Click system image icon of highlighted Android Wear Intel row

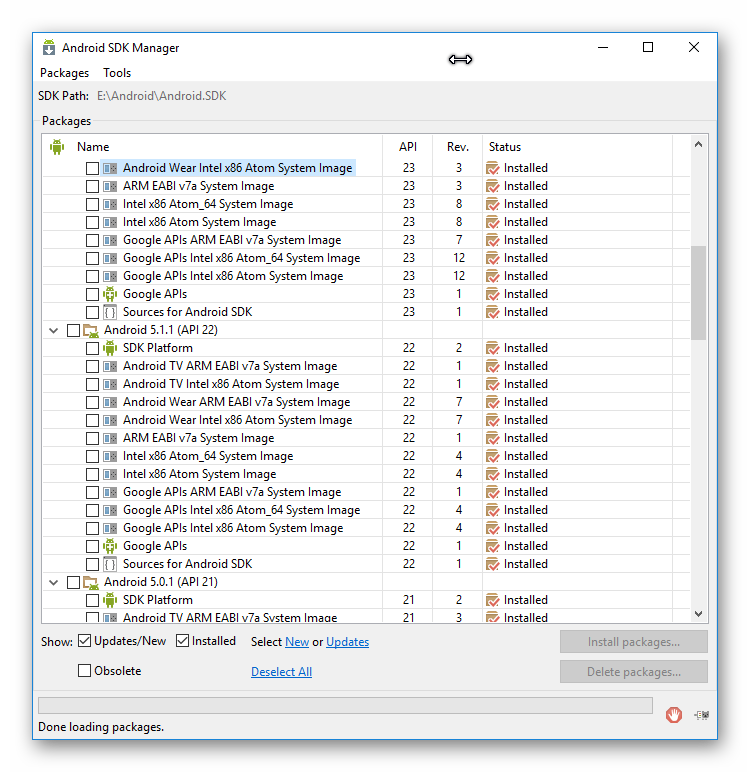pyautogui.click(x=110, y=168)
